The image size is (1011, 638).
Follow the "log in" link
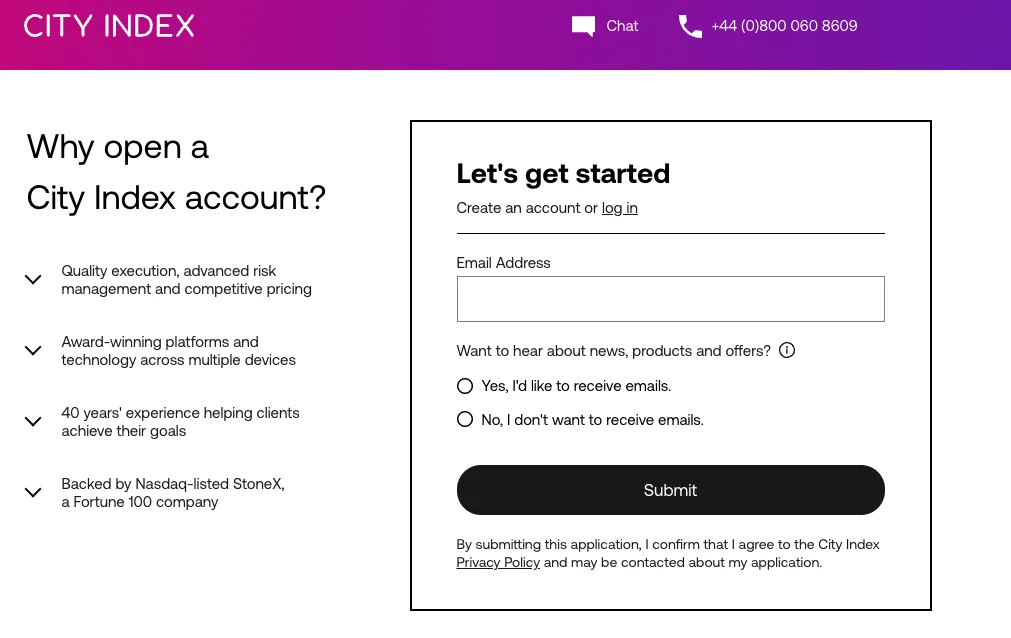(x=619, y=208)
